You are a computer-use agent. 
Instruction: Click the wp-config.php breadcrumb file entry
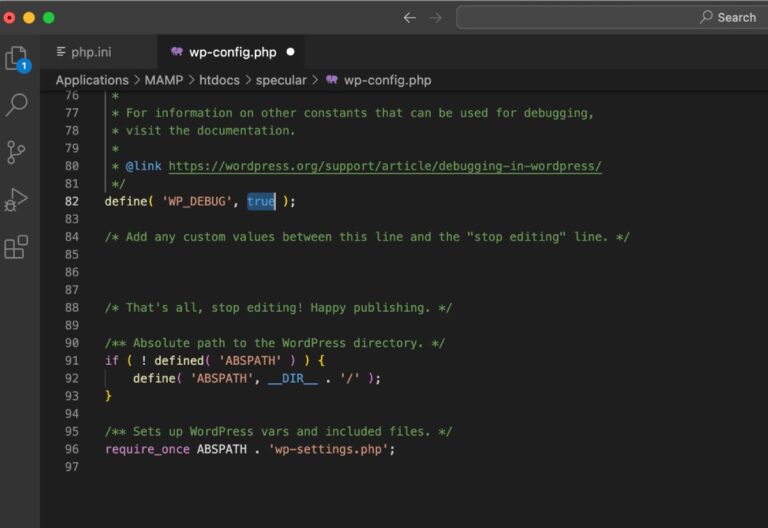point(387,80)
